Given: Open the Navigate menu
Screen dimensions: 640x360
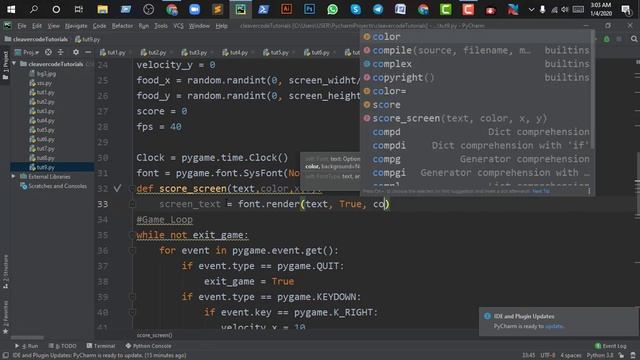Looking at the screenshot, I should (76, 26).
